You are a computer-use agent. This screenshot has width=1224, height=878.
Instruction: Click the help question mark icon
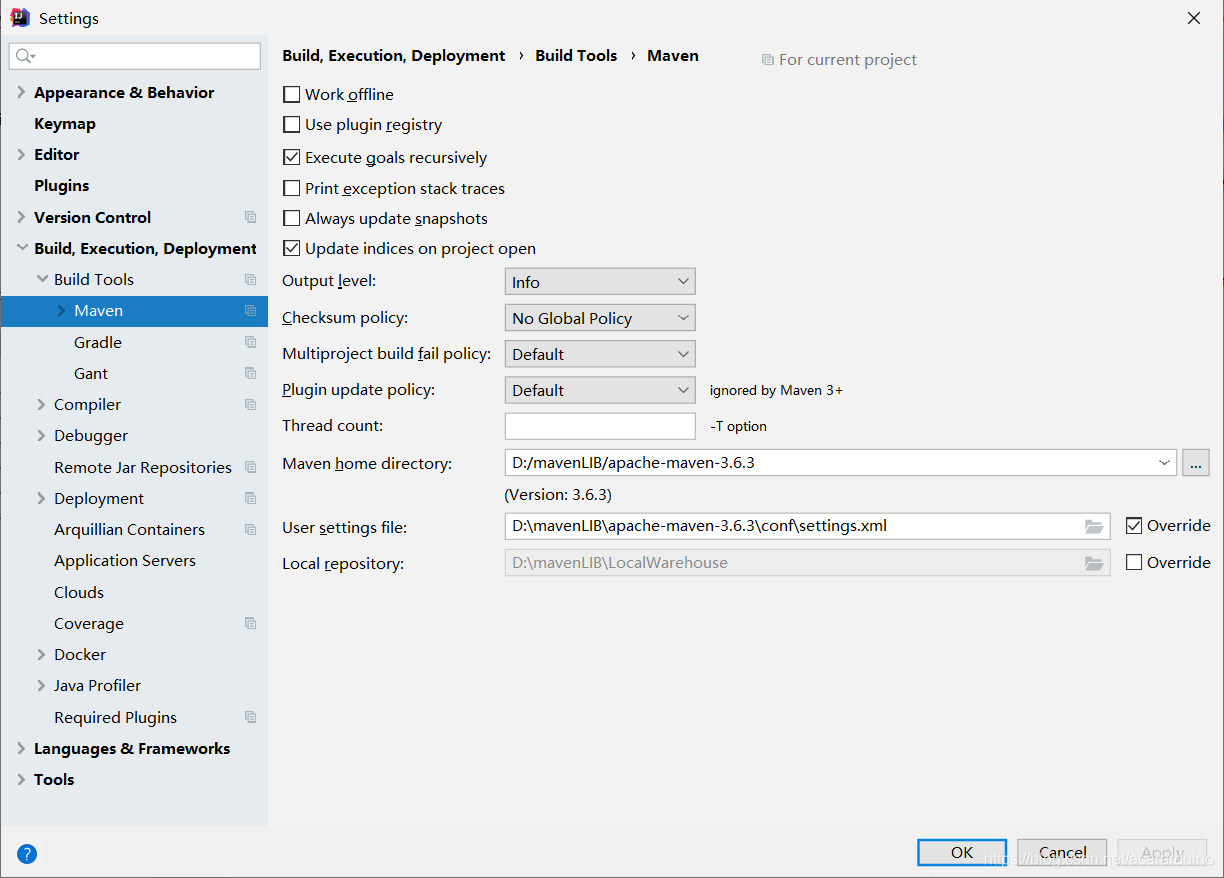[27, 854]
